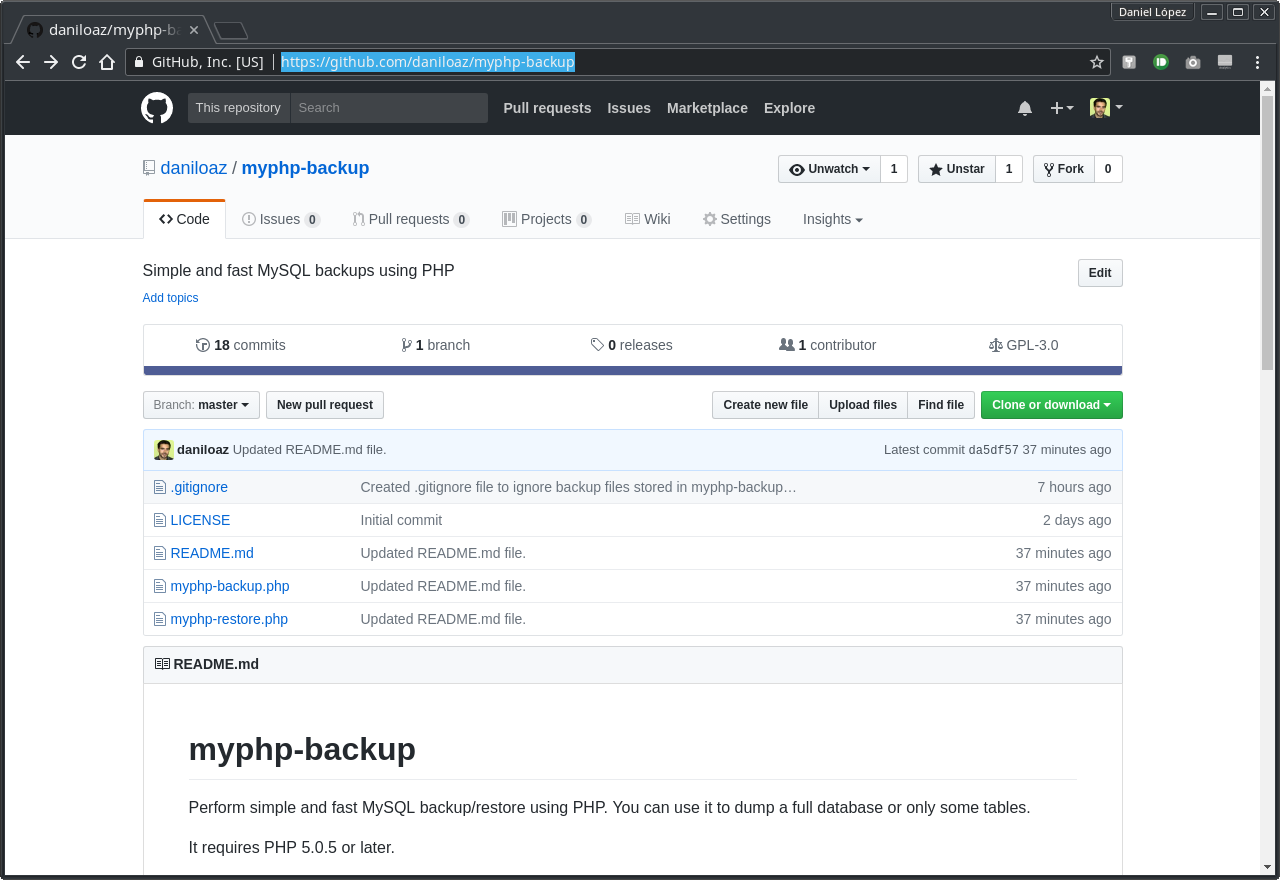Expand the Insights dropdown

tap(832, 219)
